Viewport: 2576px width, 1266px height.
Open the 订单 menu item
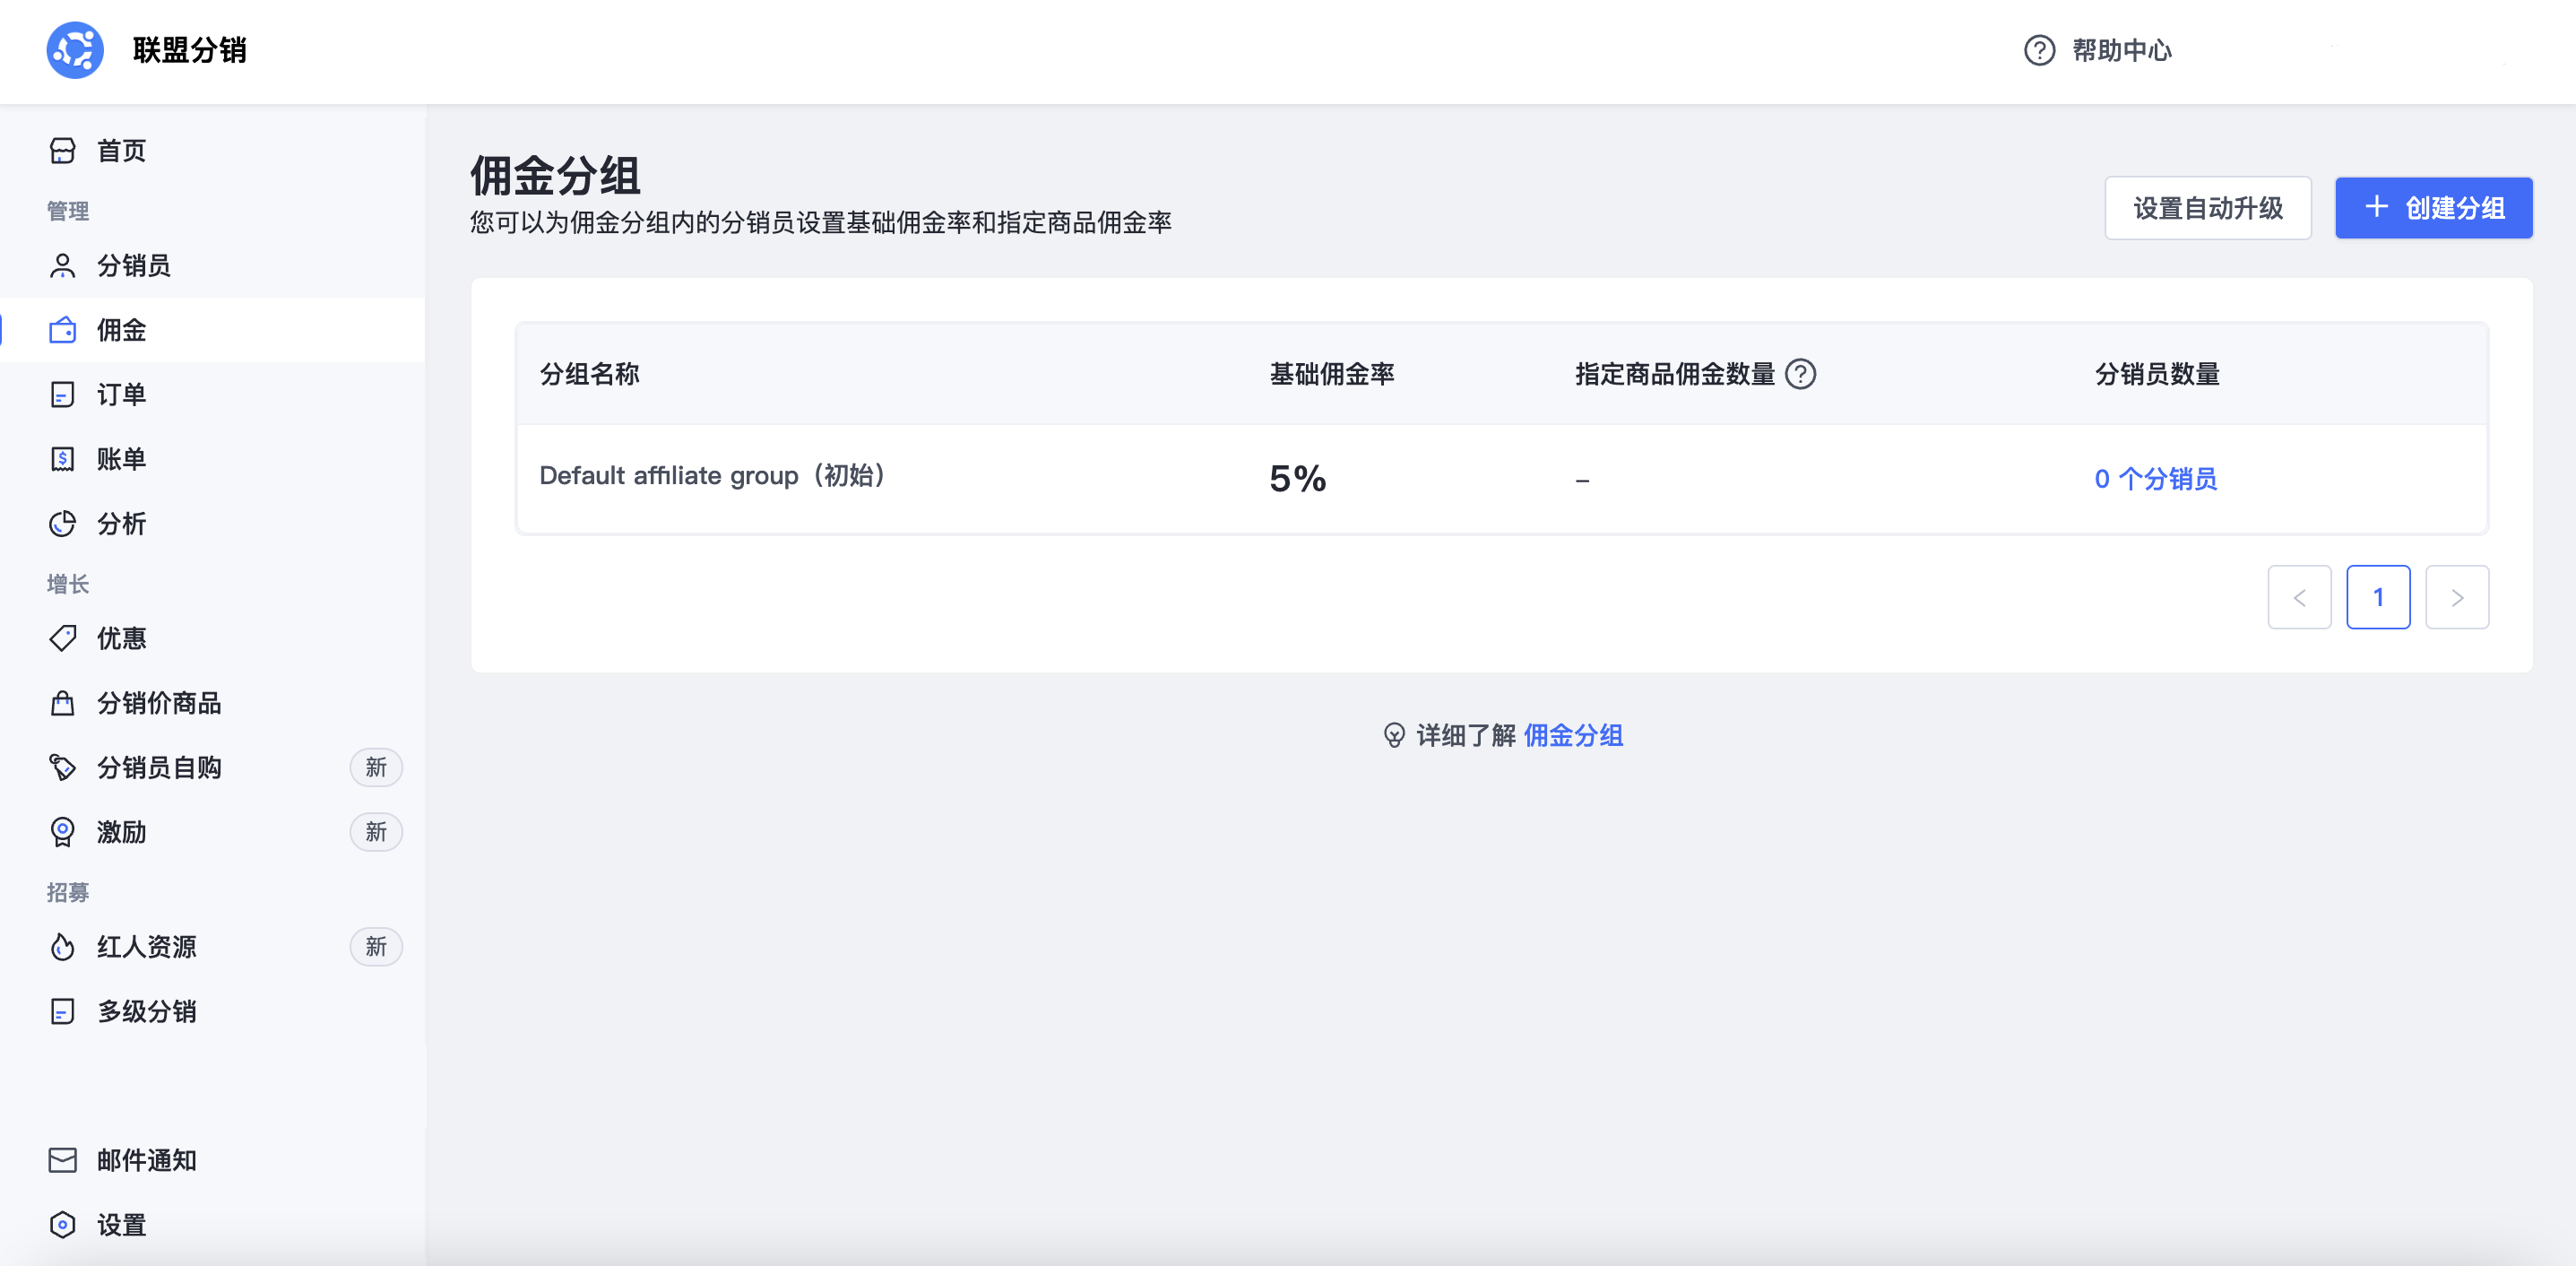(x=121, y=395)
